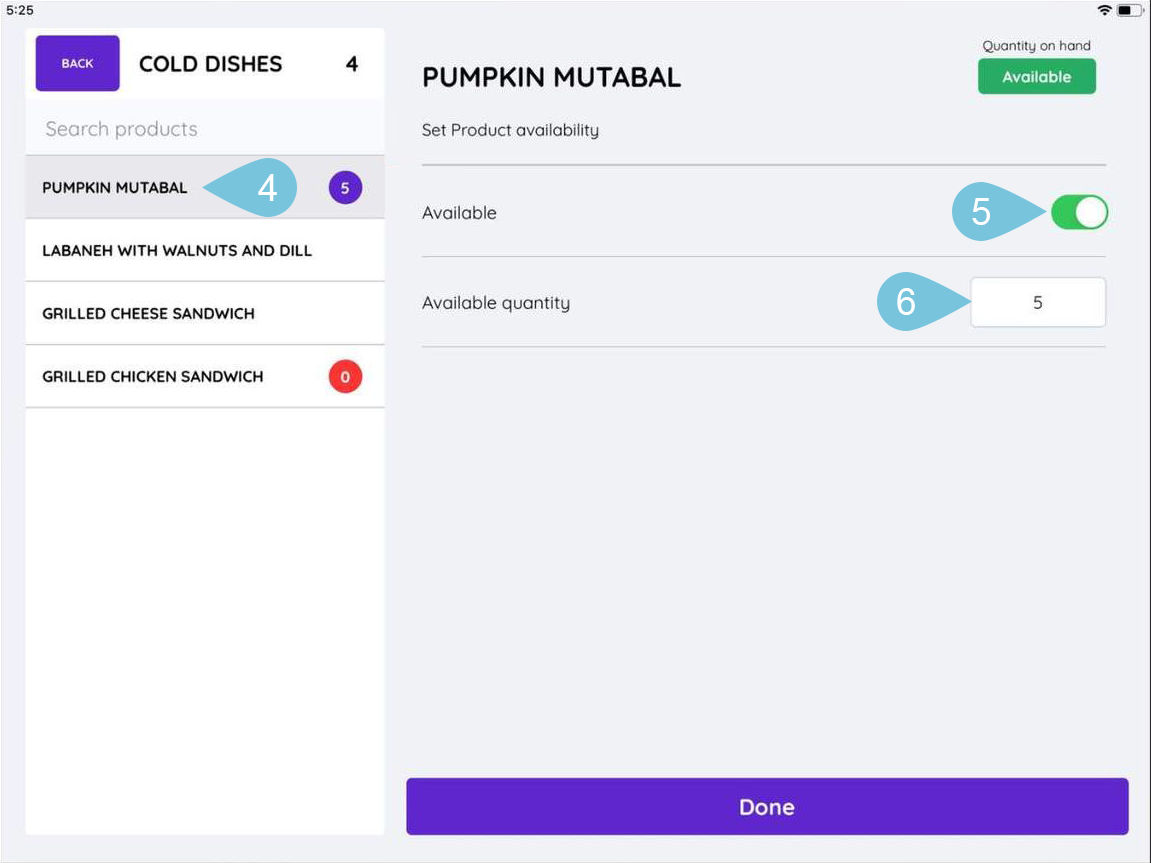The image size is (1151, 863).
Task: Click purple quantity badge showing 5
Action: click(x=345, y=188)
